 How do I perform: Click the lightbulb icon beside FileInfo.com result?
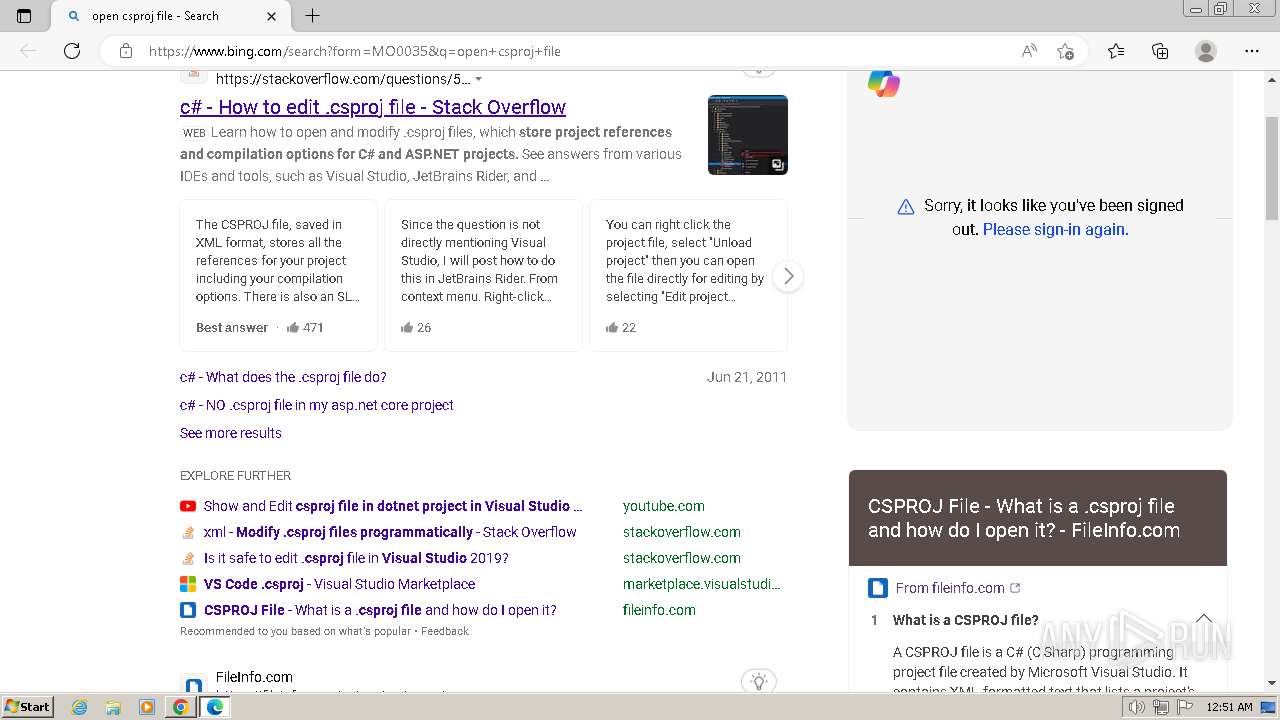click(759, 681)
